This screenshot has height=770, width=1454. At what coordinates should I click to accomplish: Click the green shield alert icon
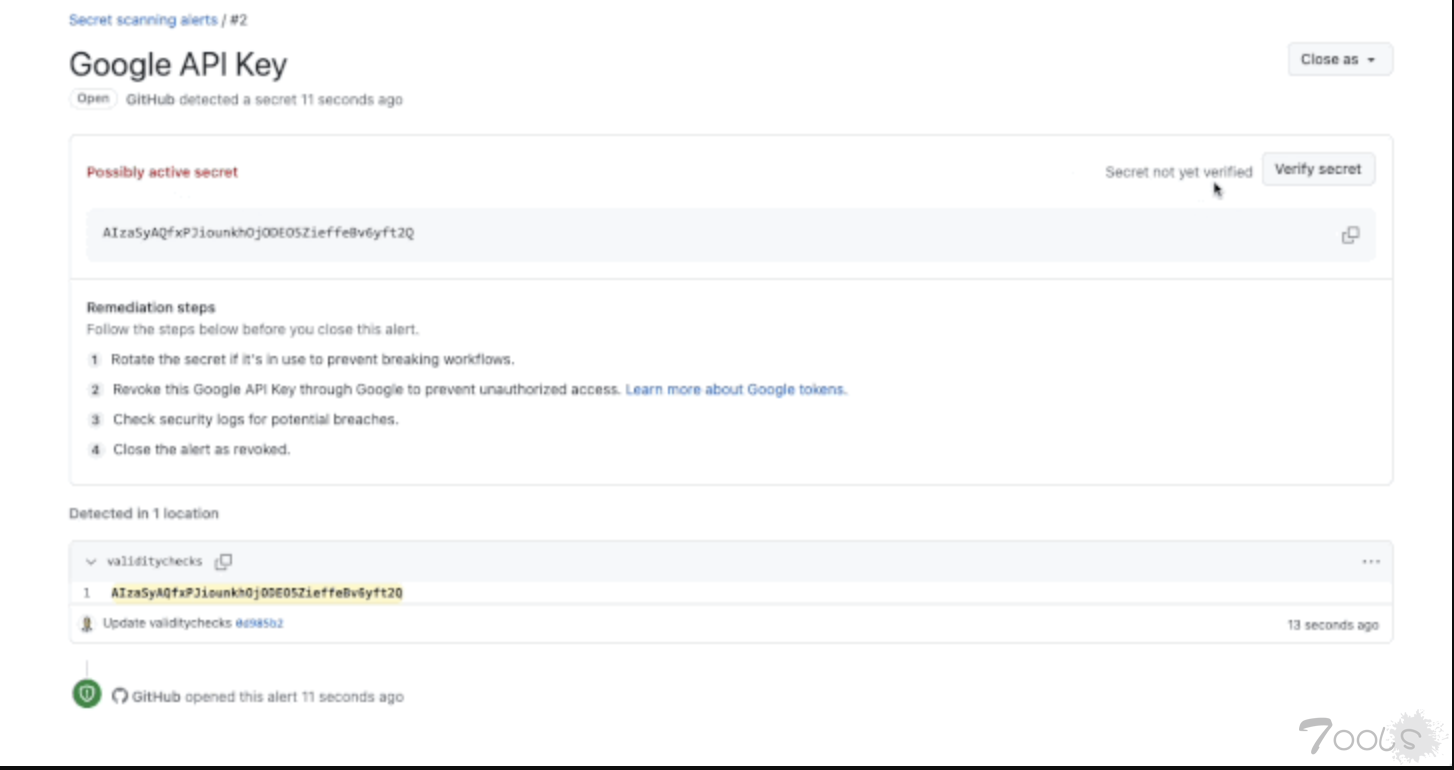(87, 693)
